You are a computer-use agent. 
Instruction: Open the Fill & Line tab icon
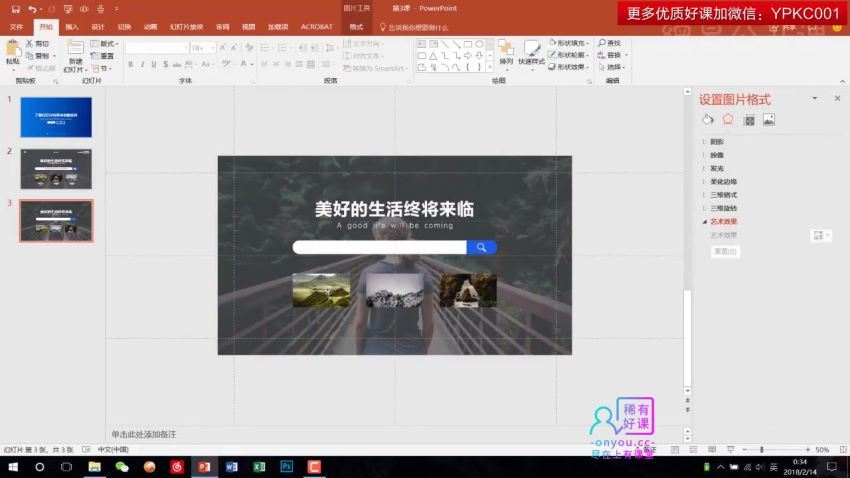(x=708, y=119)
